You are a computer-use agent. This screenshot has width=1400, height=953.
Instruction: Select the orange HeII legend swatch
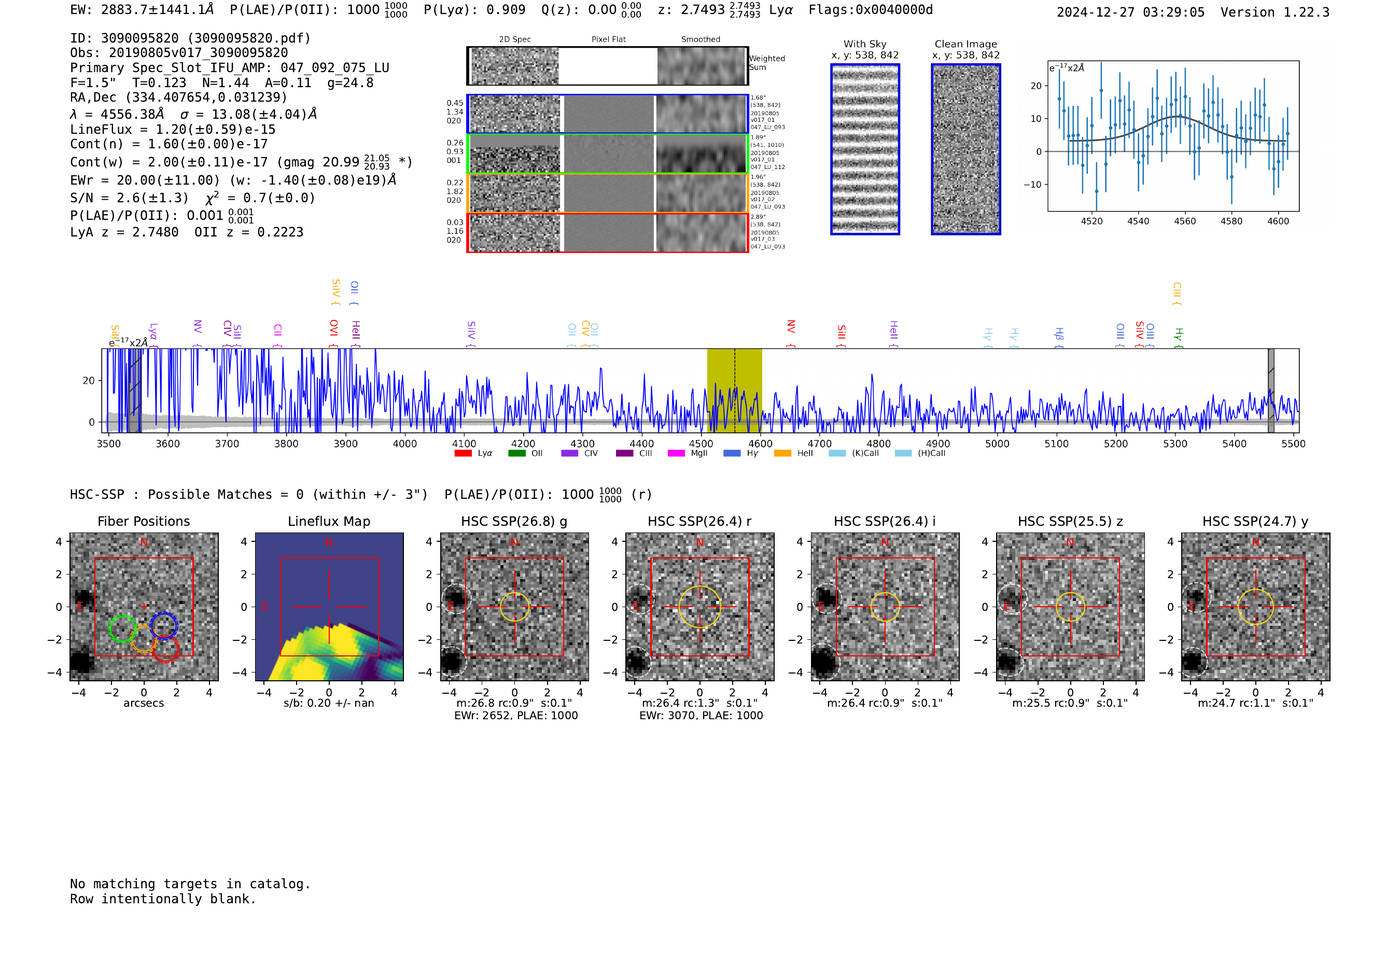(x=782, y=453)
